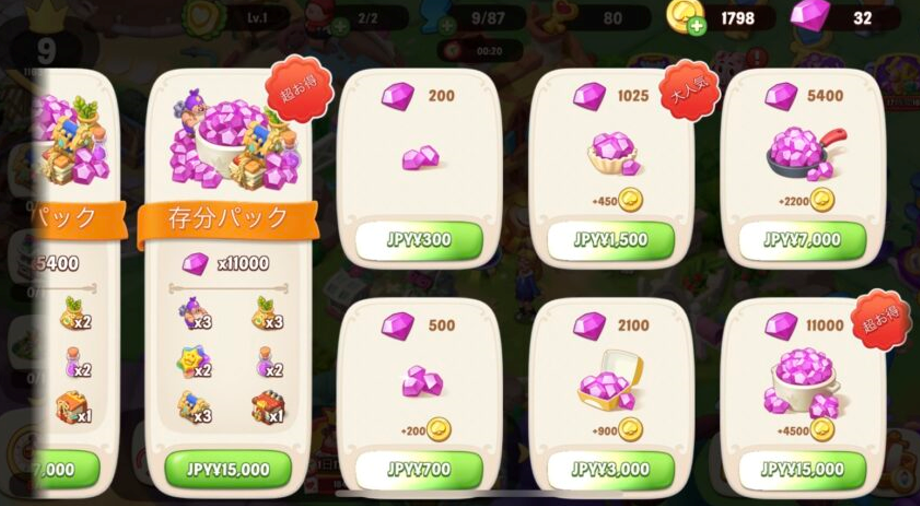Tap the purple potion x2 in 存分パック
Viewport: 920px width, 506px height.
[x=269, y=362]
